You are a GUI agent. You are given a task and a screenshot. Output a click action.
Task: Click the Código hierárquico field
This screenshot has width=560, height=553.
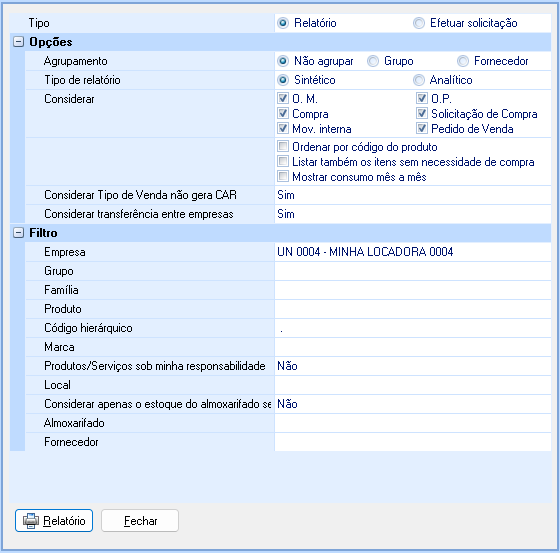point(413,328)
